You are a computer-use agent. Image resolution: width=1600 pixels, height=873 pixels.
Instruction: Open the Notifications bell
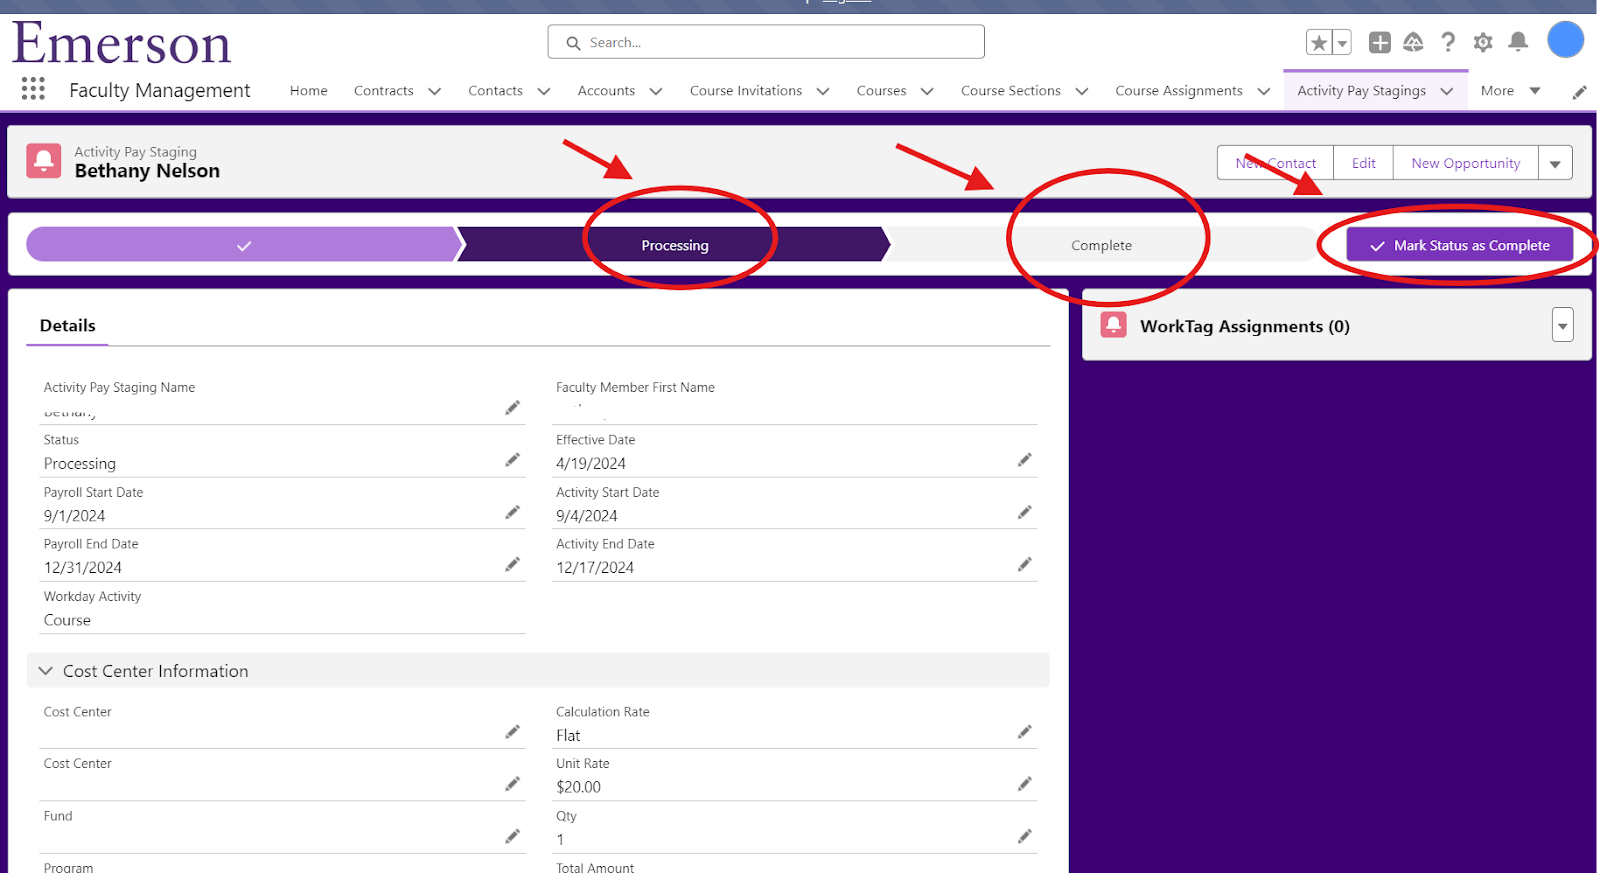[1518, 42]
